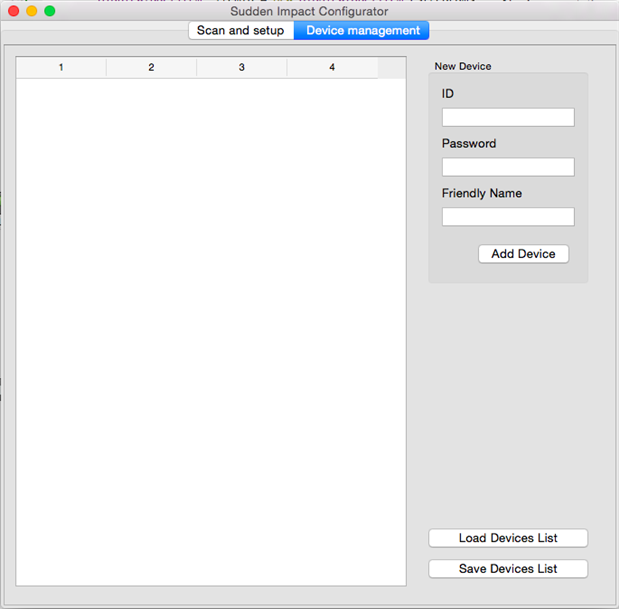Select the Device management tab

point(362,30)
